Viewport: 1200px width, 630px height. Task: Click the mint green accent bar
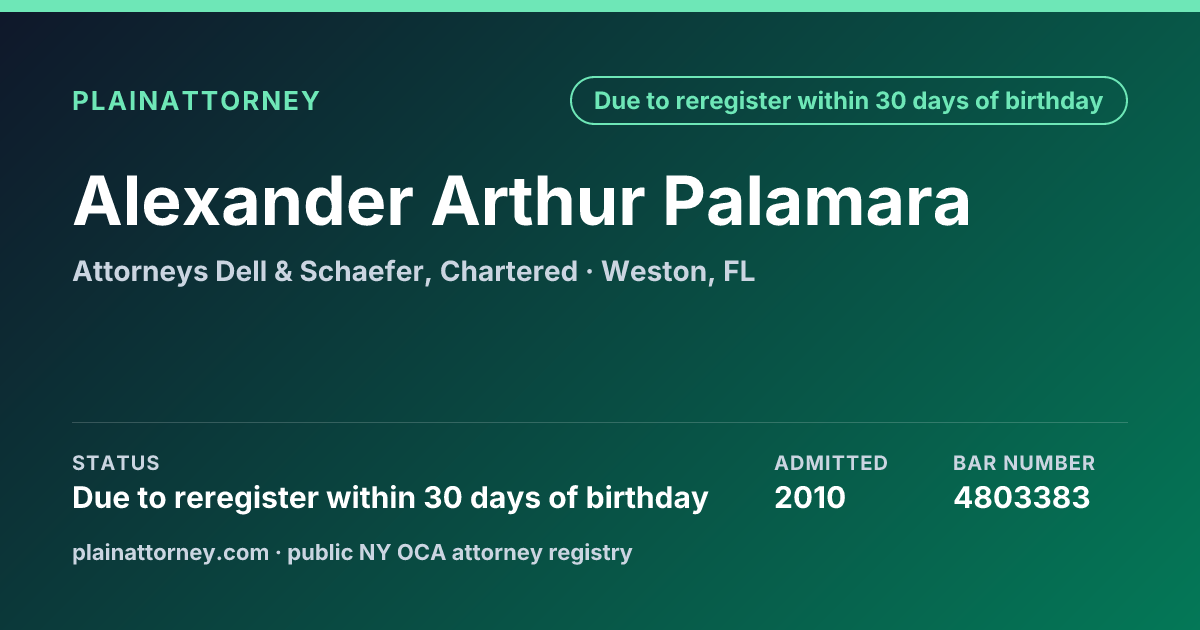pos(600,5)
